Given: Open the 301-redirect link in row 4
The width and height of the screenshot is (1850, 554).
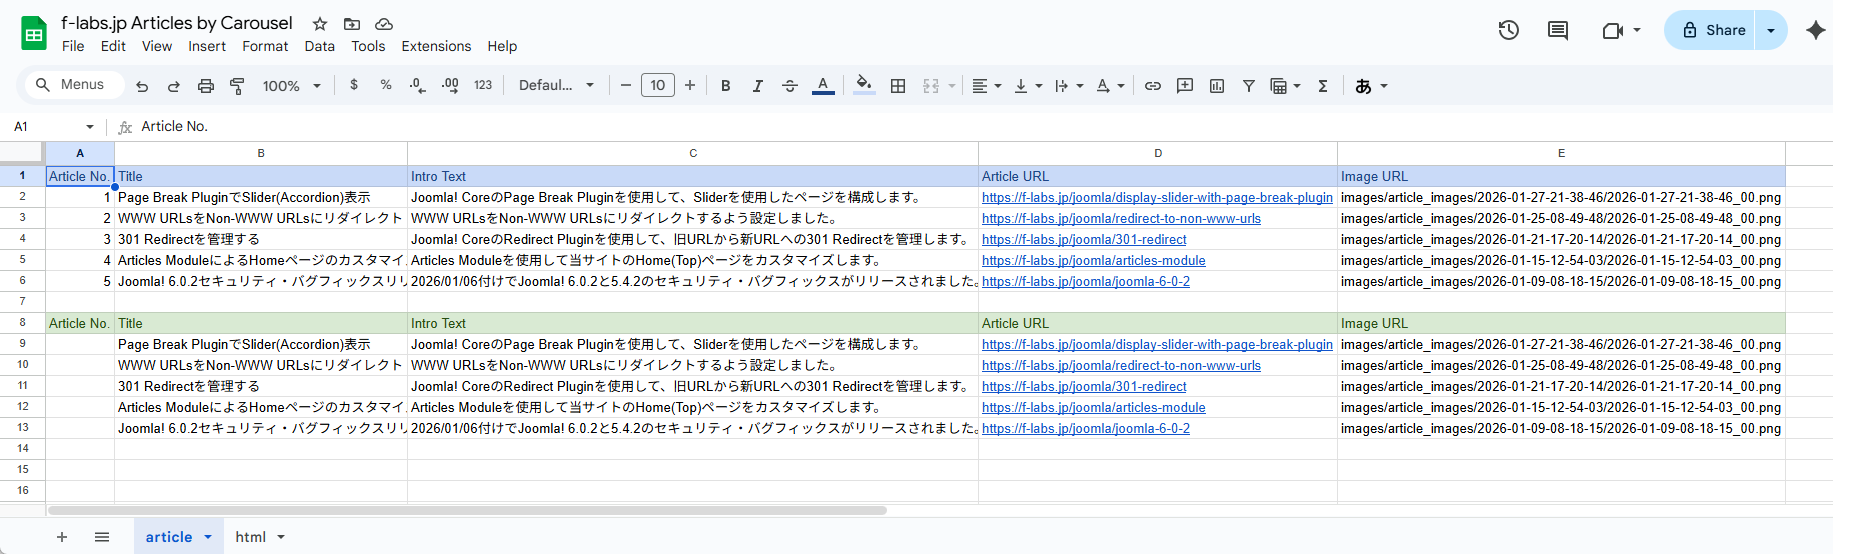Looking at the screenshot, I should coord(1083,240).
